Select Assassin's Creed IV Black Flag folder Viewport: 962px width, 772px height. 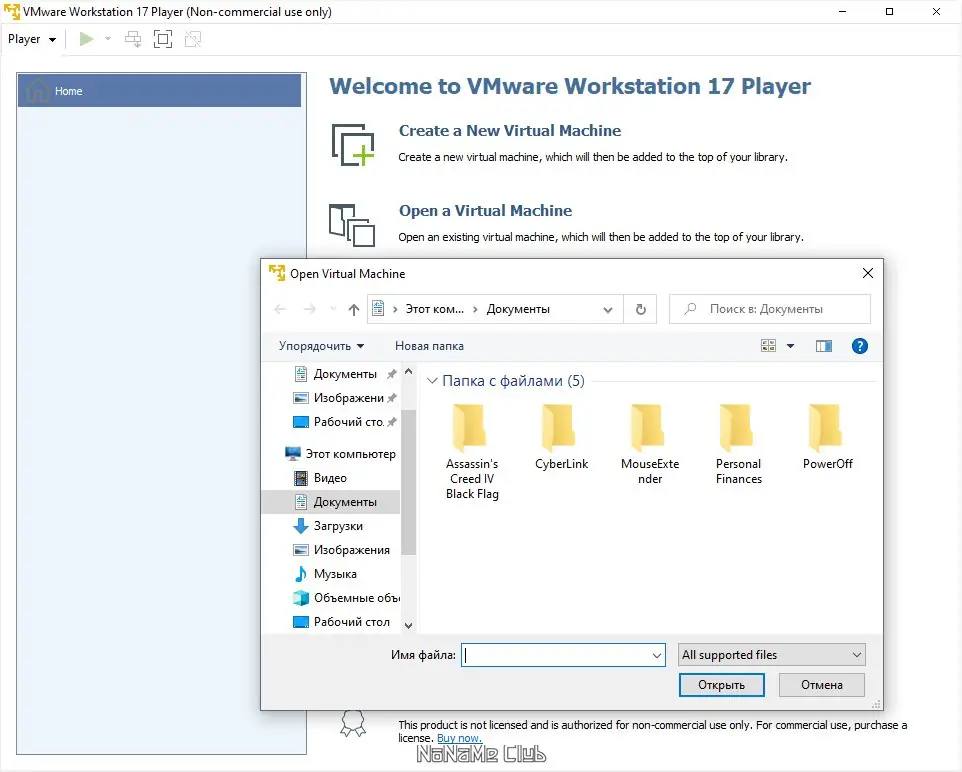click(x=472, y=451)
